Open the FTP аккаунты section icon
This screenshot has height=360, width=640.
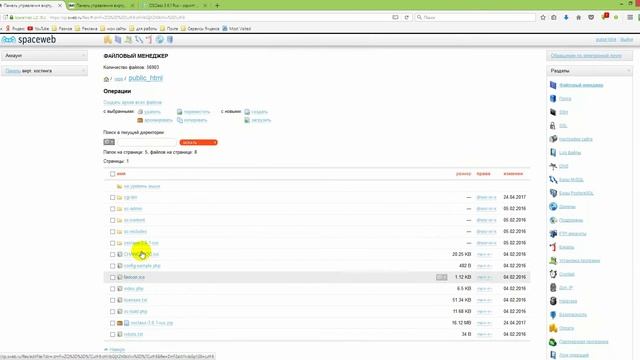(553, 233)
